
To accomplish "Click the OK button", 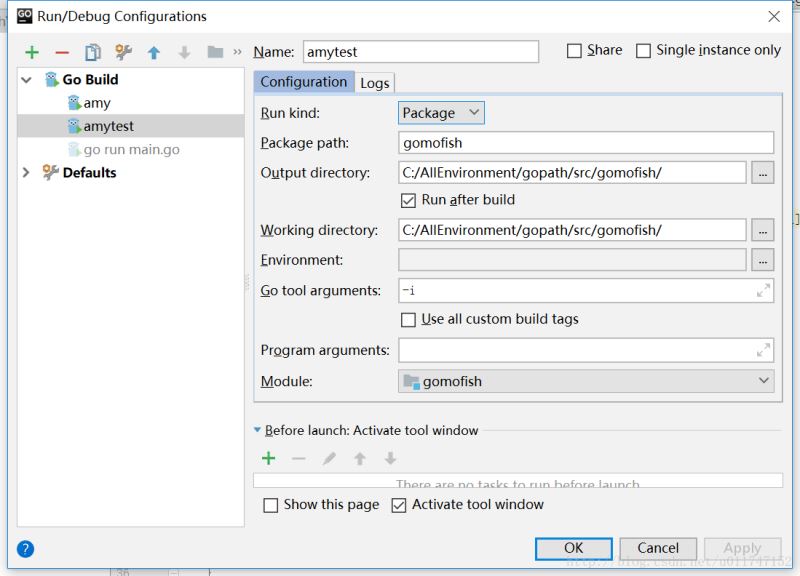I will [x=573, y=548].
